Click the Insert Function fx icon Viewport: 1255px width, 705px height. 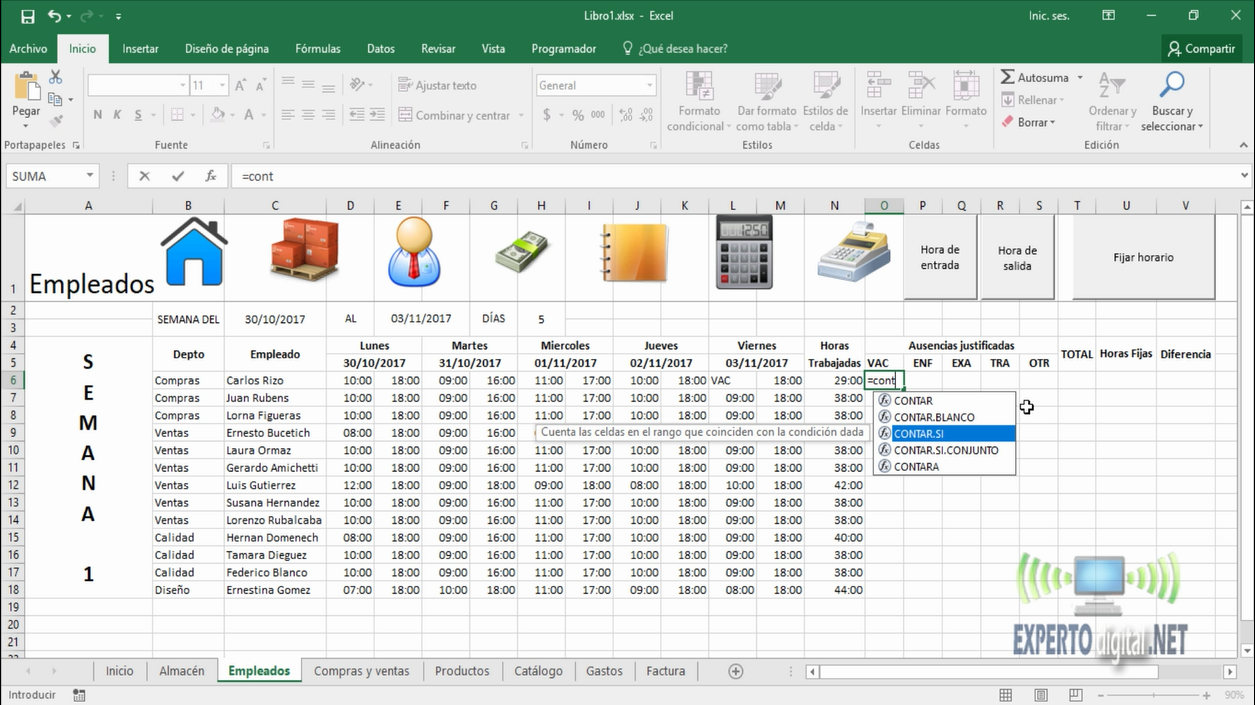[x=211, y=176]
